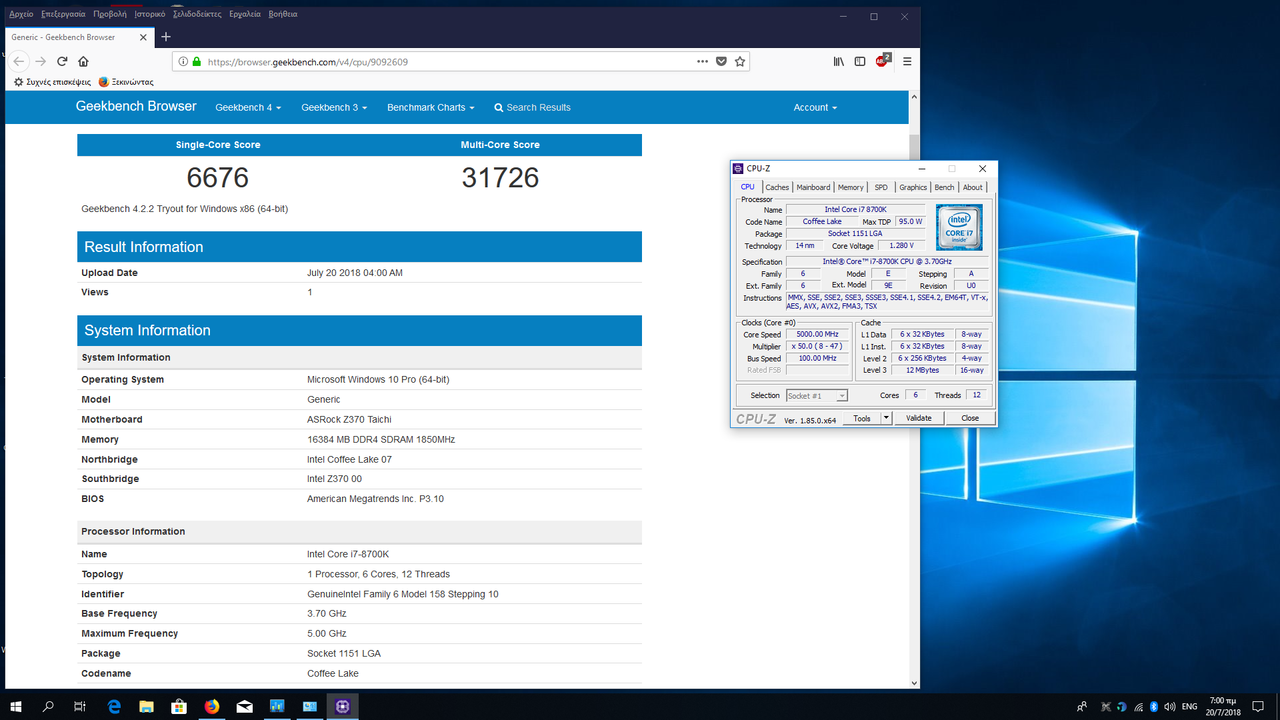The image size is (1280, 720).
Task: Show site information icon
Action: coord(183,61)
